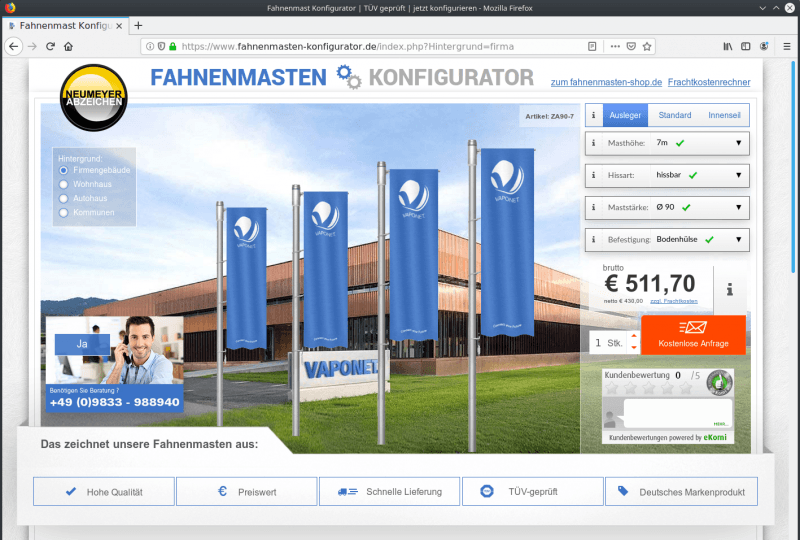800x540 pixels.
Task: Go back with the browser back arrow
Action: (14, 46)
